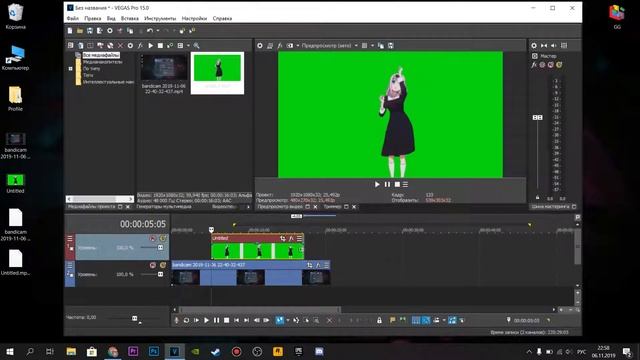This screenshot has width=640, height=360.
Task: Open the preview window hamburger menu
Action: (405, 184)
